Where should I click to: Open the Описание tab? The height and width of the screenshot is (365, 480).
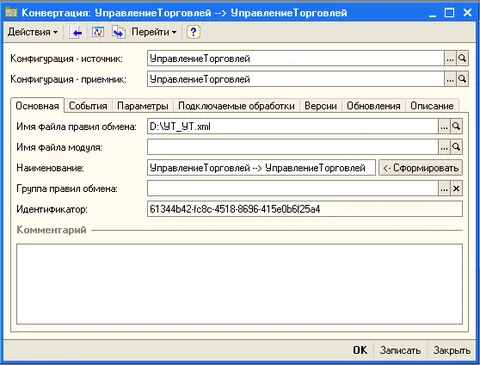(432, 106)
